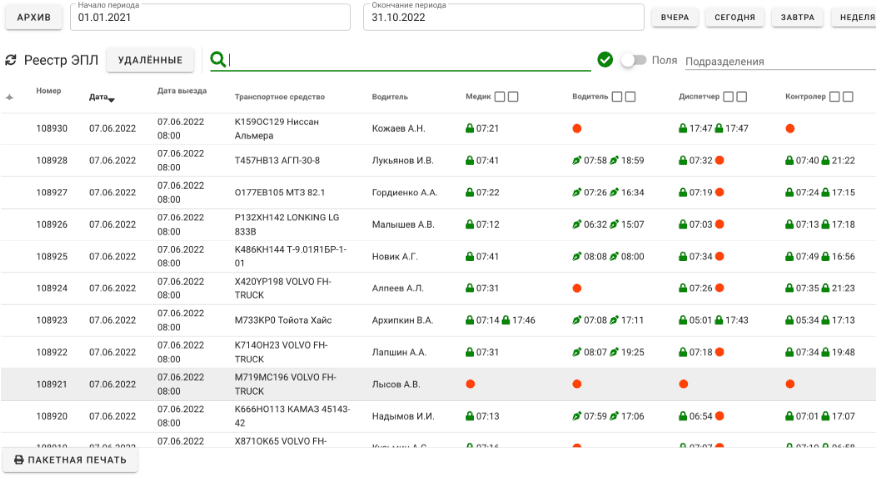The height and width of the screenshot is (483, 886).
Task: Click the refresh icon beside Реестр ЭПЛ
Action: (11, 60)
